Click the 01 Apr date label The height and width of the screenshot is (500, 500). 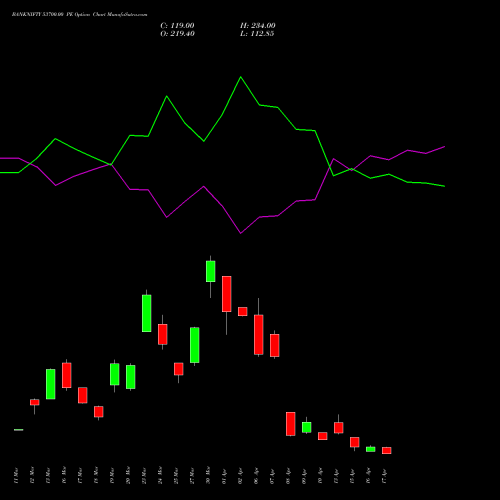224,475
